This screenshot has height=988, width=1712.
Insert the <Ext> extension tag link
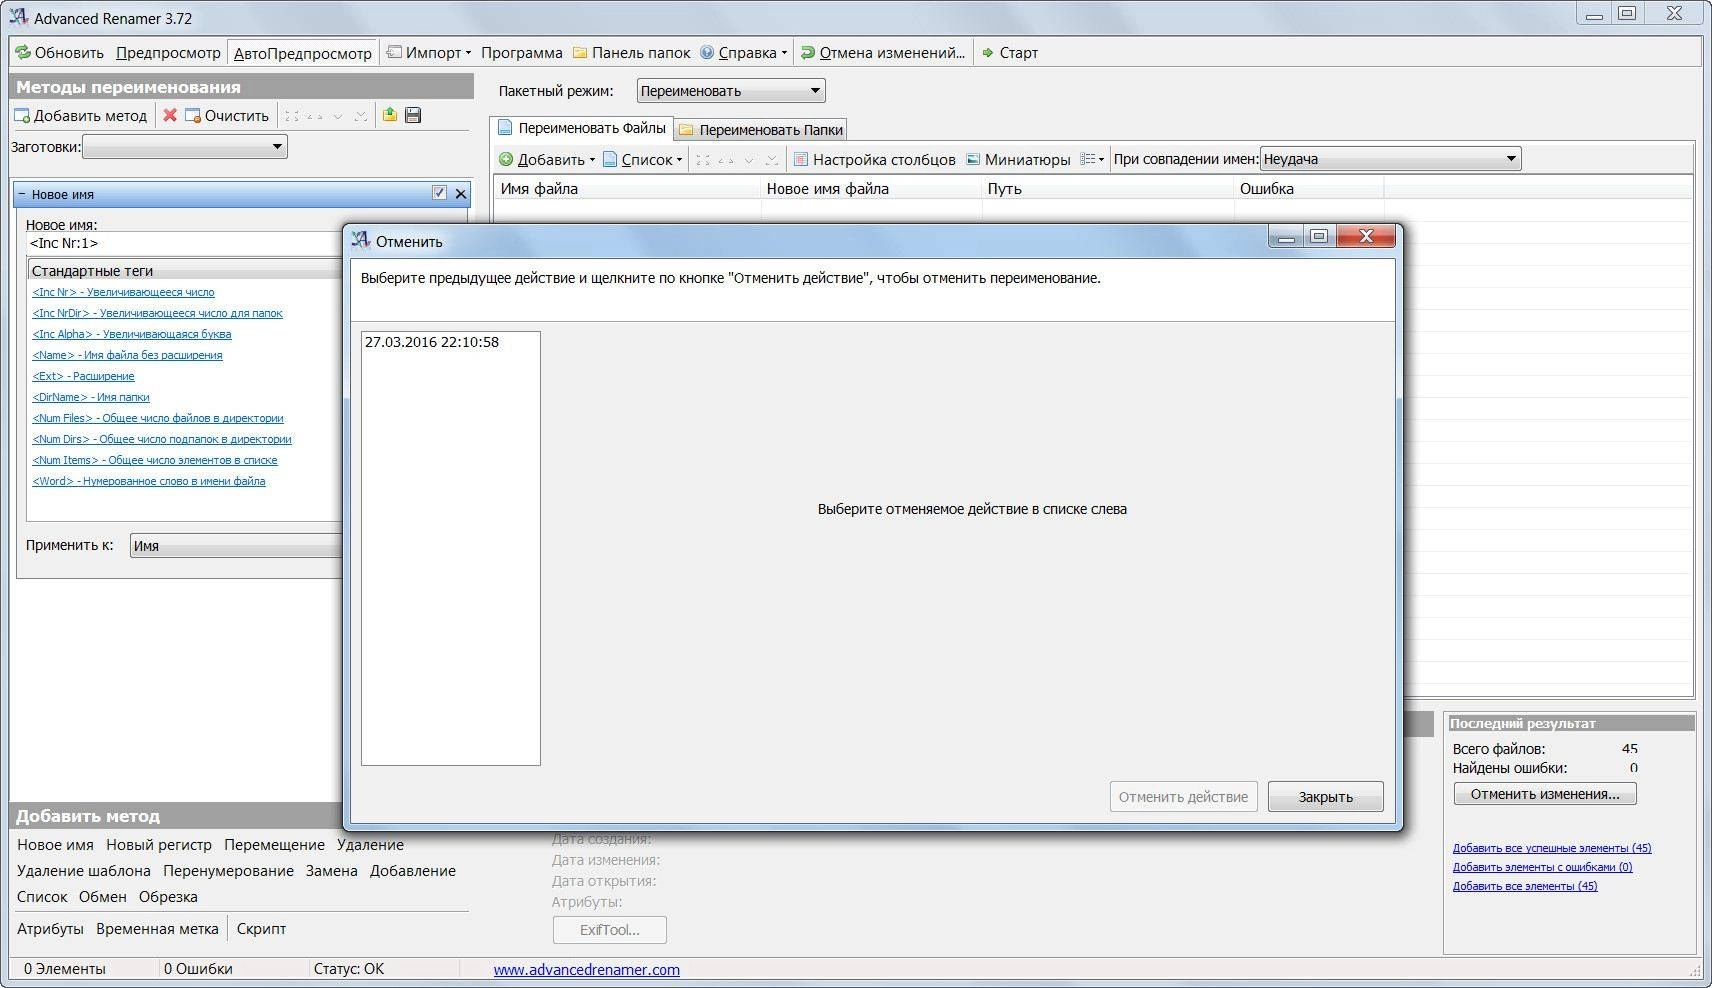[x=83, y=376]
